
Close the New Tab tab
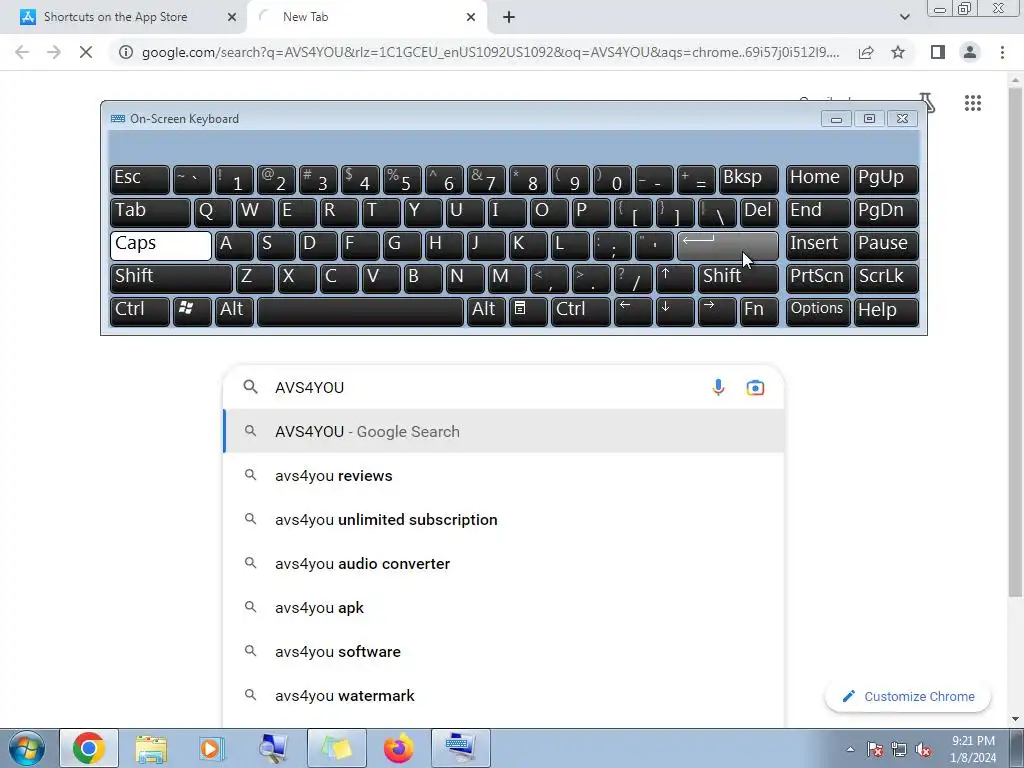471,17
